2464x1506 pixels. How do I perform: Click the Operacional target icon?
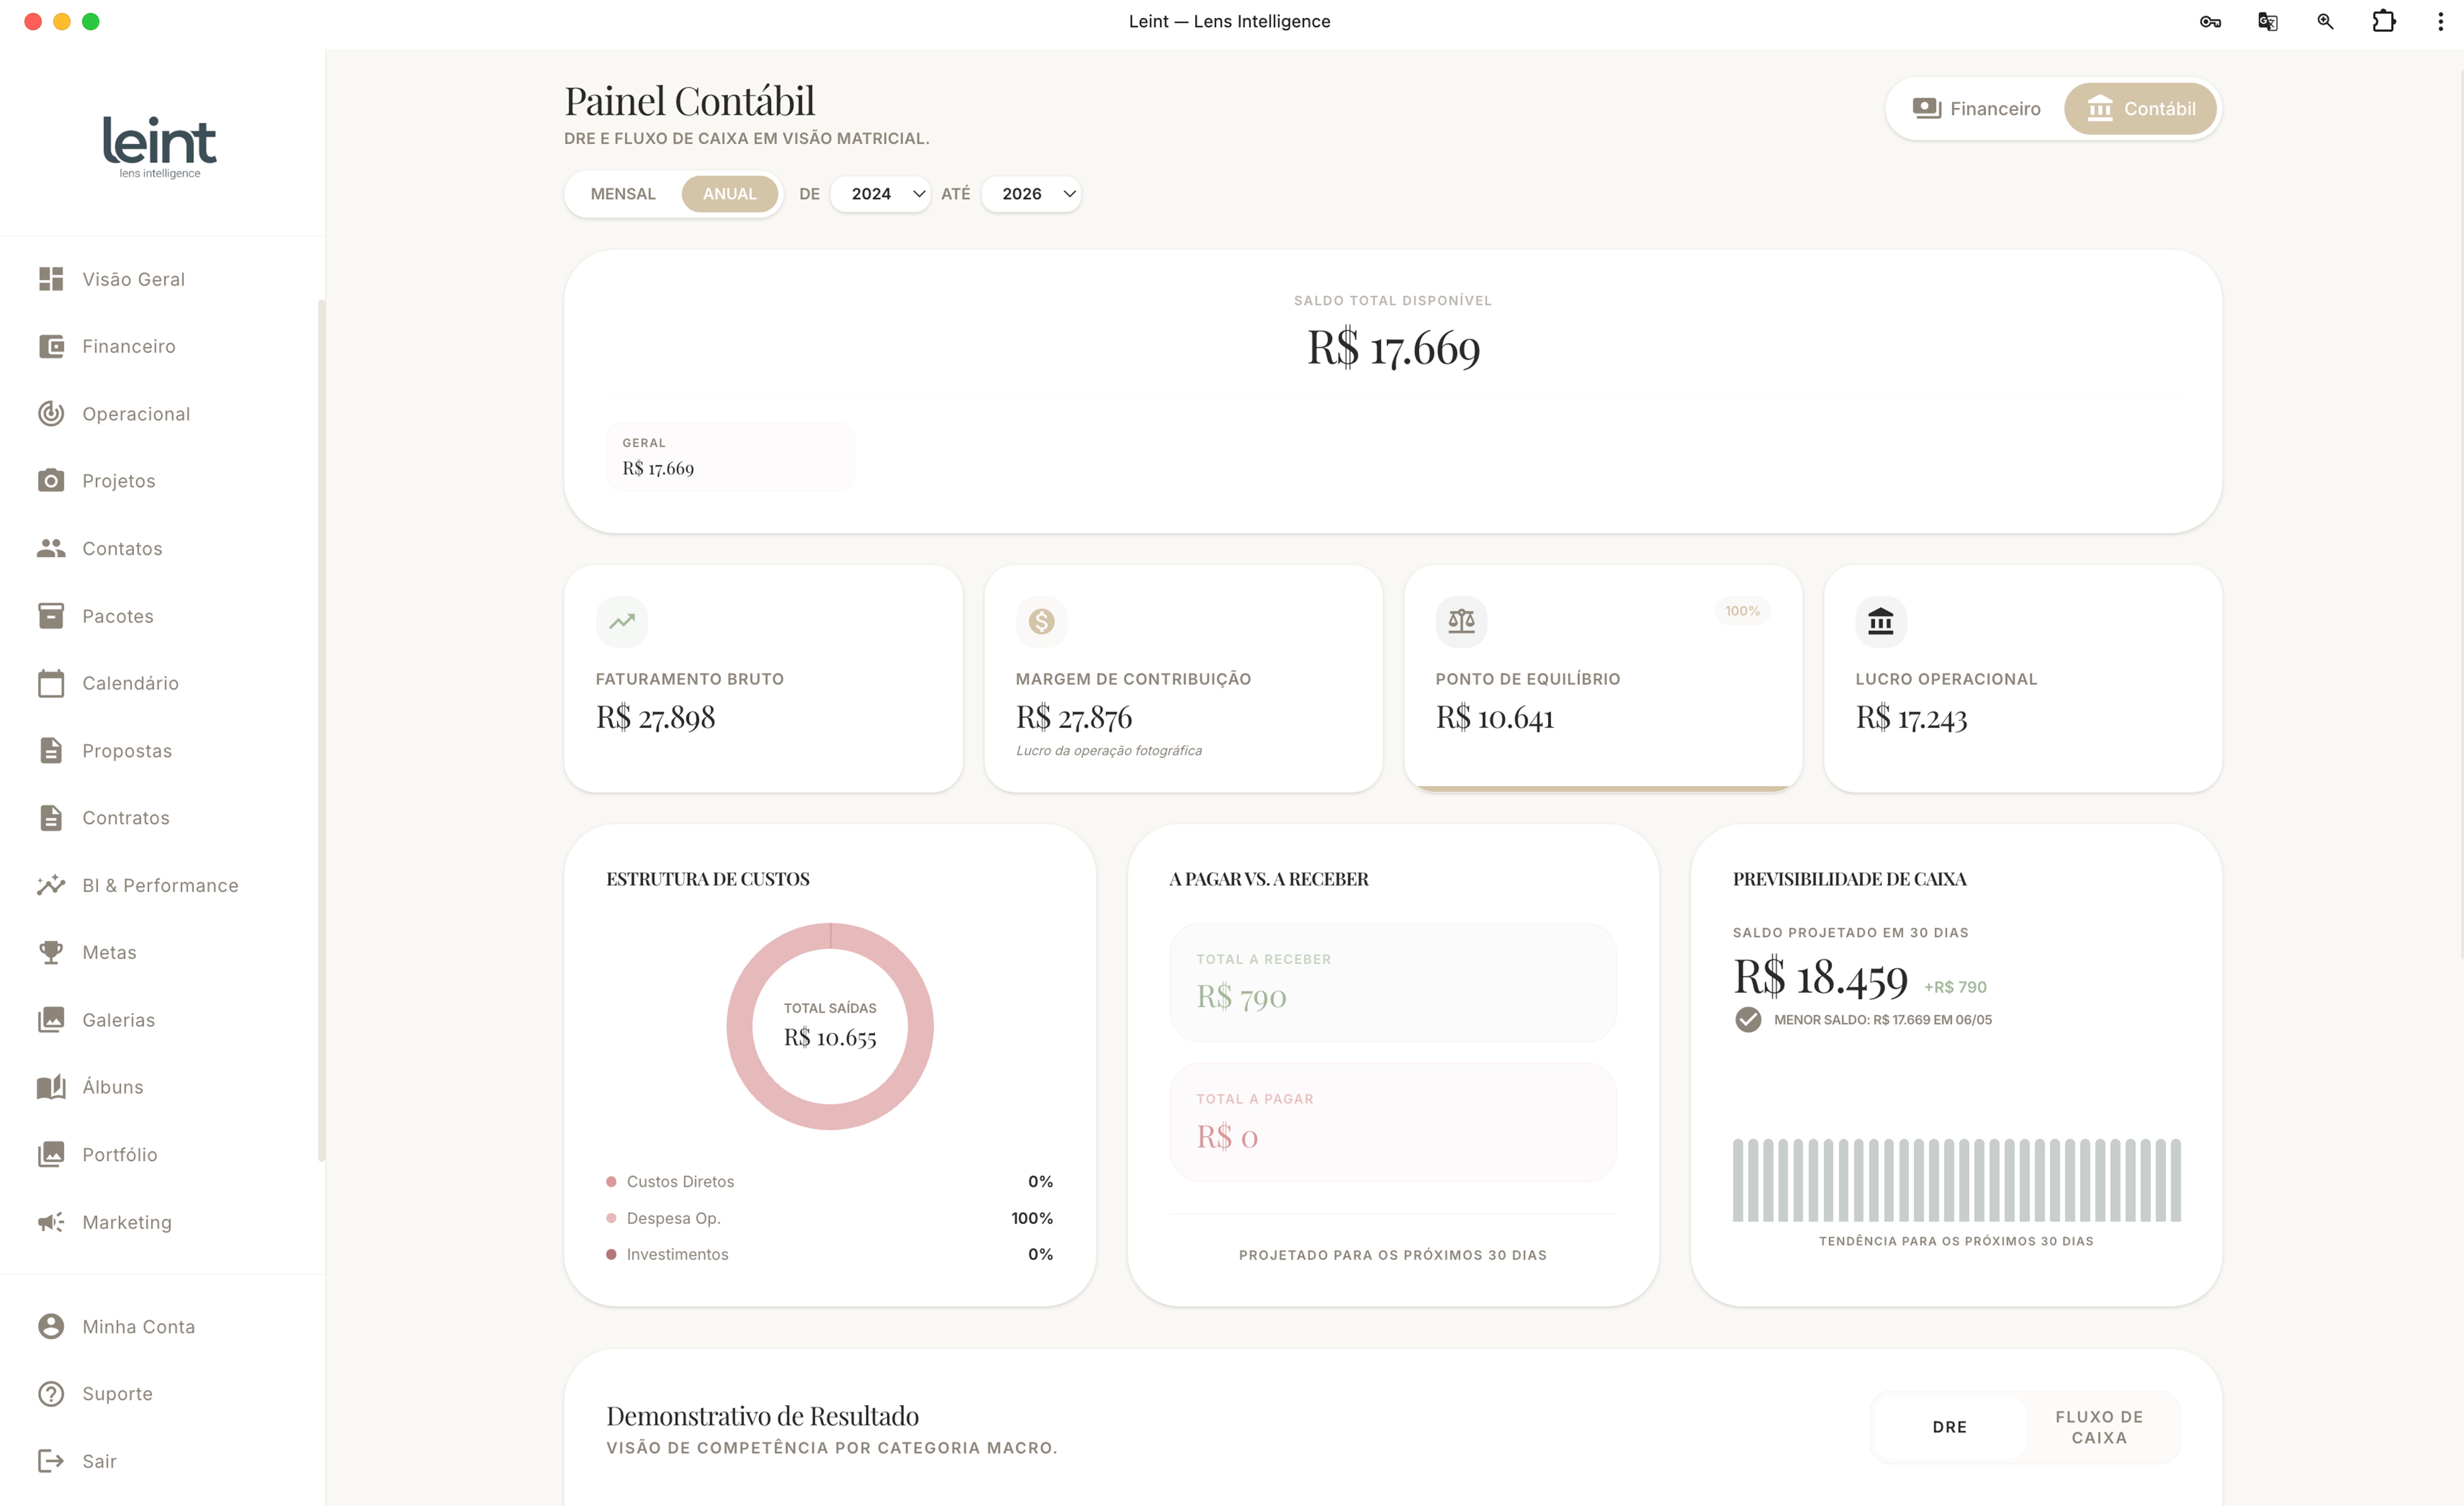[x=51, y=414]
